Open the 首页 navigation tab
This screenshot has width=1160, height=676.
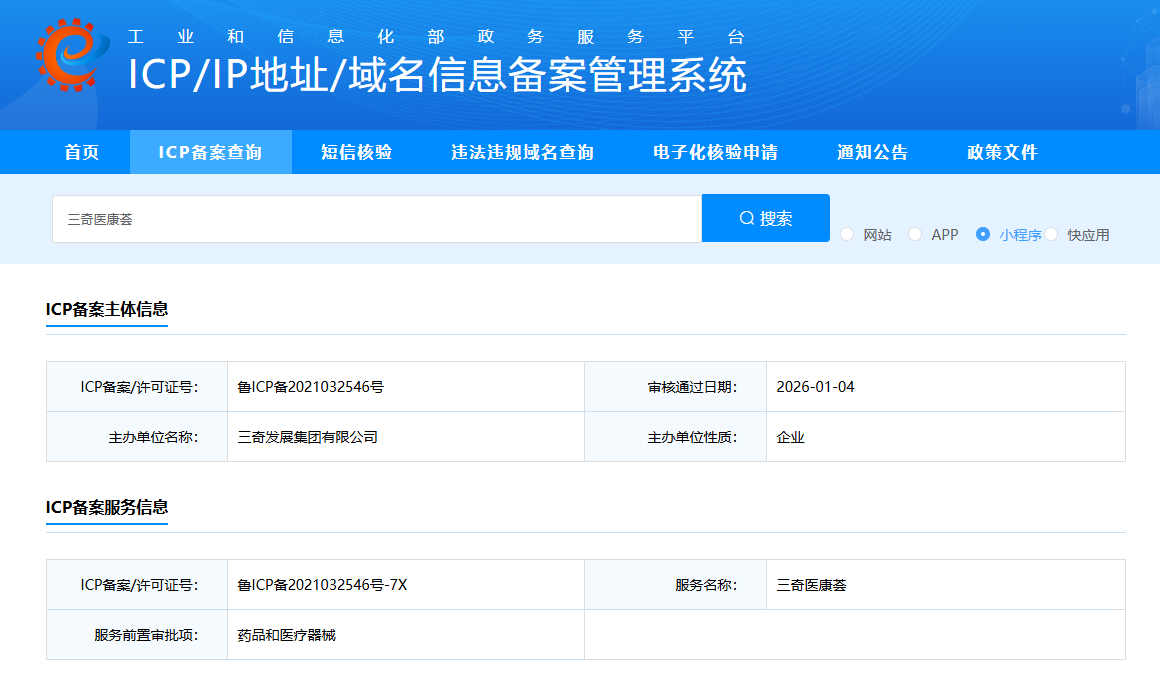[x=80, y=151]
